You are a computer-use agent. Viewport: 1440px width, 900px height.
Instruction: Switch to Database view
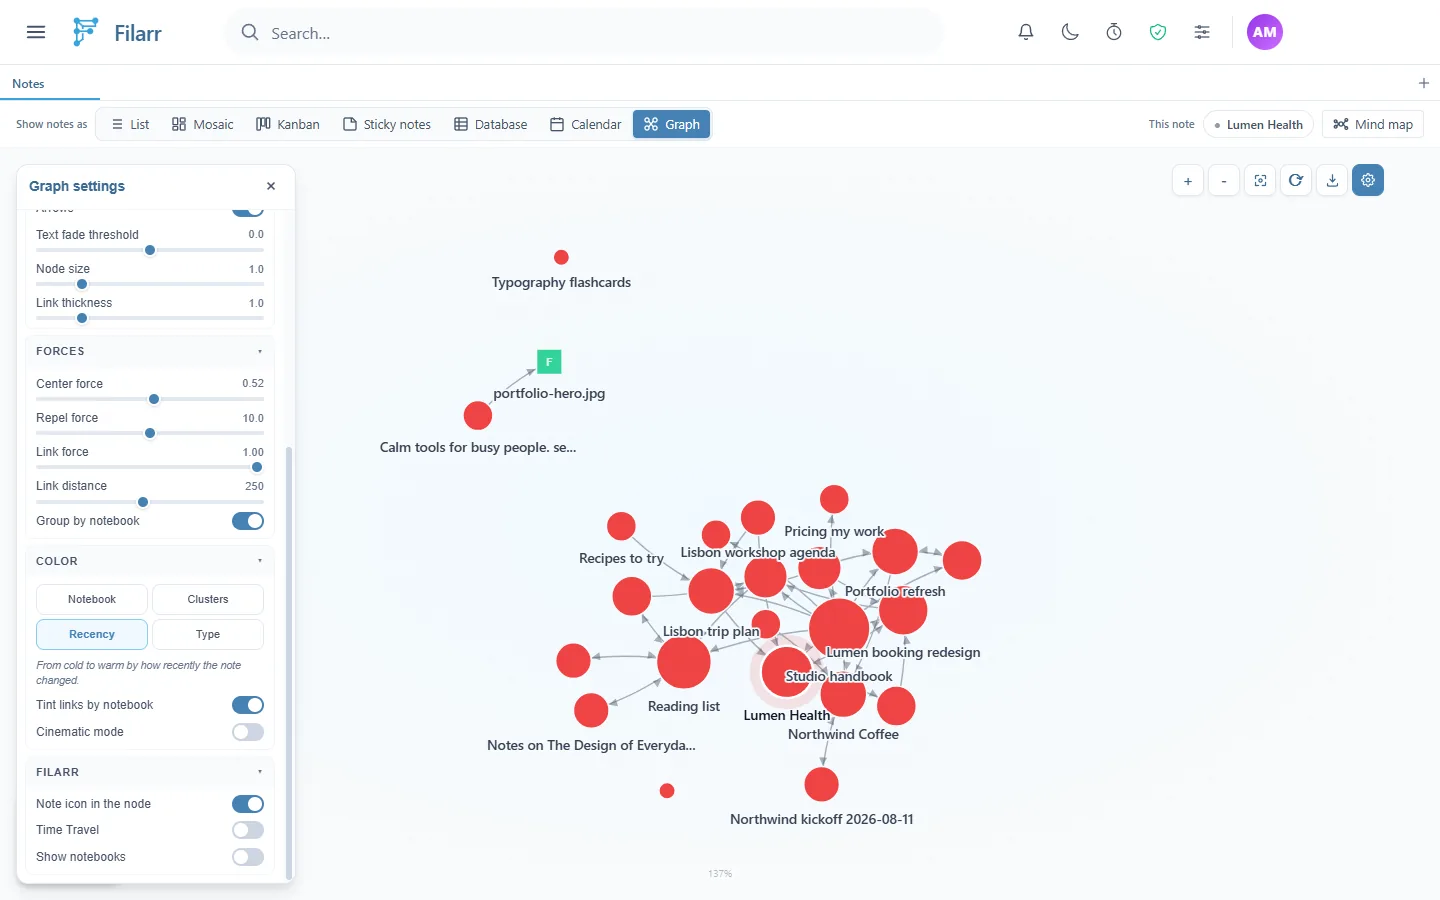(x=491, y=124)
